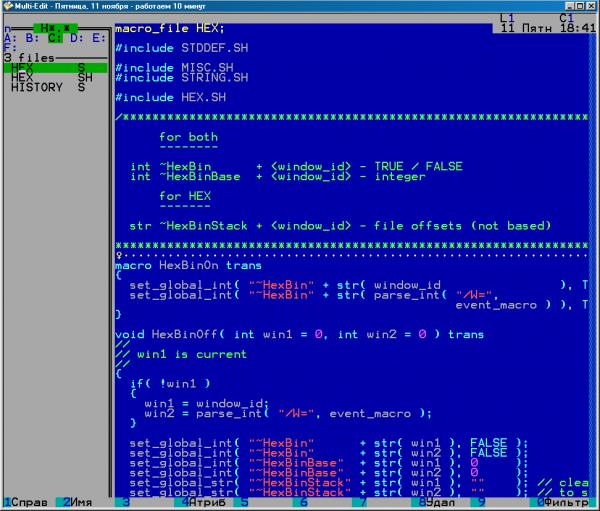The image size is (600, 511).
Task: Click the line number indicator L1
Action: click(506, 18)
